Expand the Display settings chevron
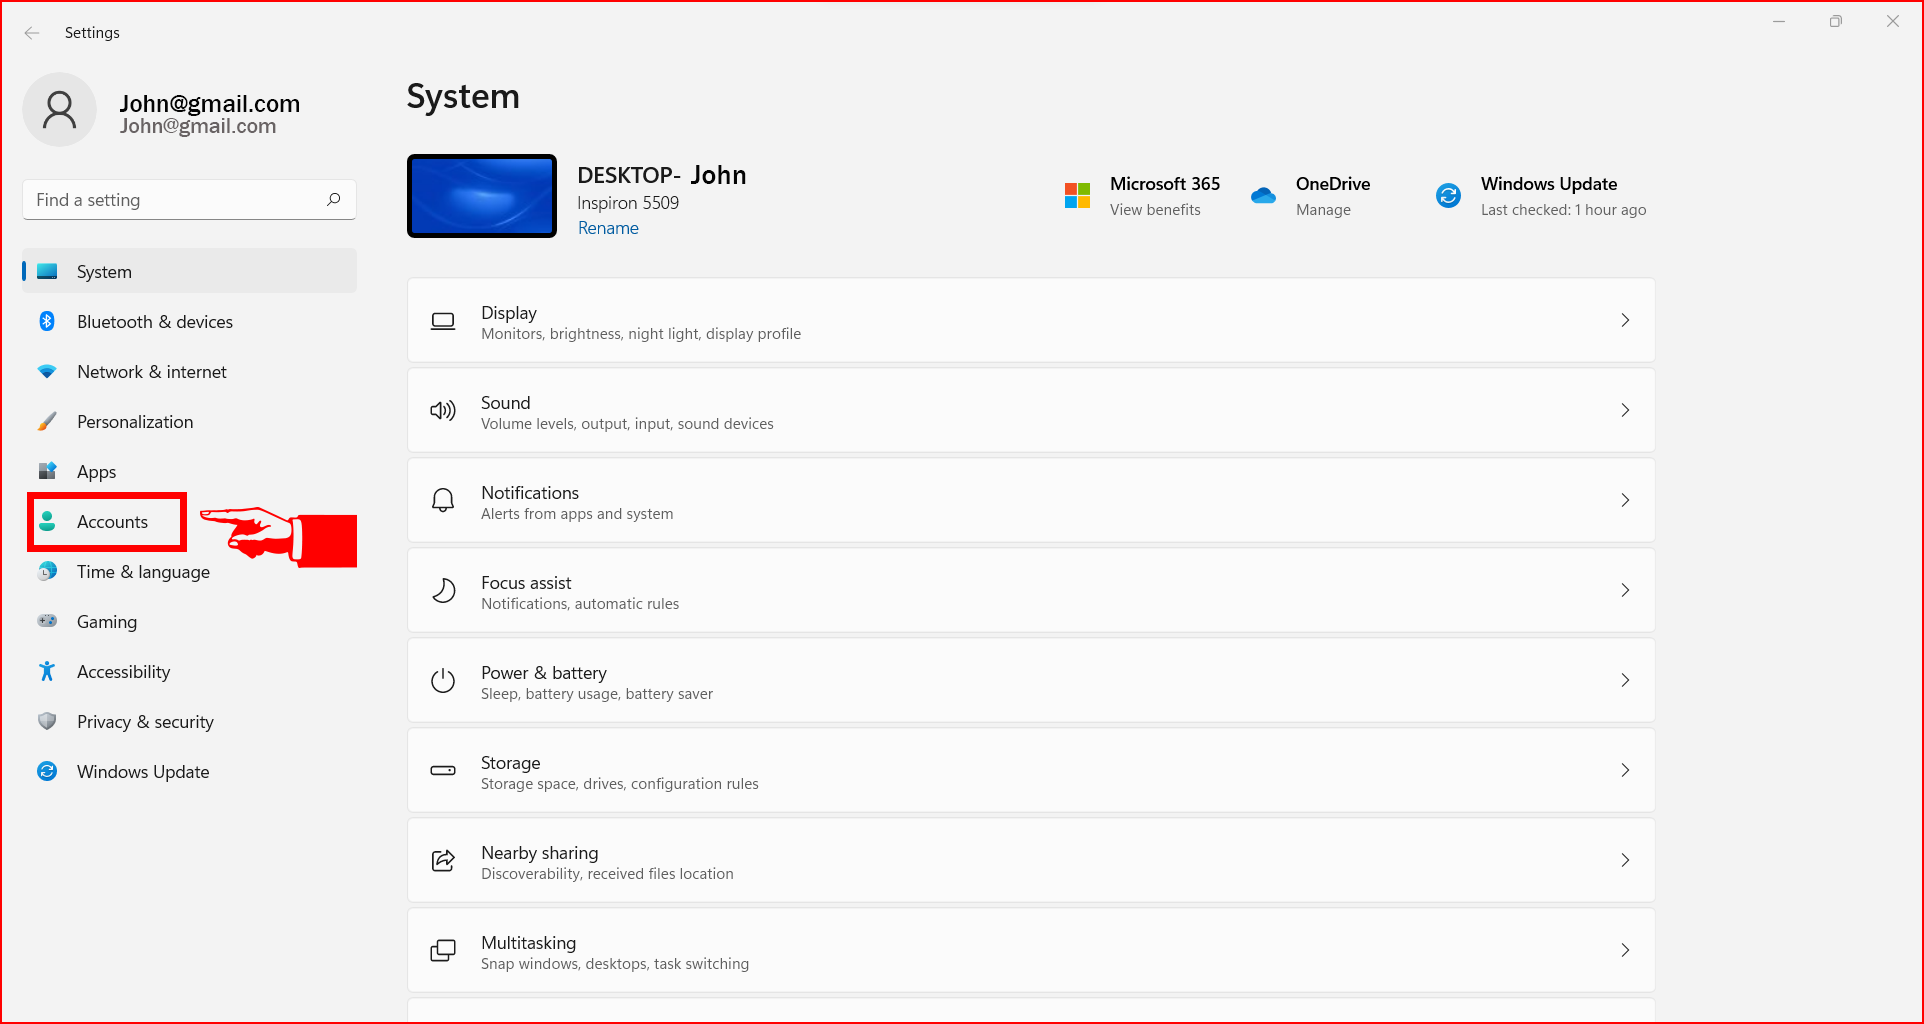 click(1624, 320)
